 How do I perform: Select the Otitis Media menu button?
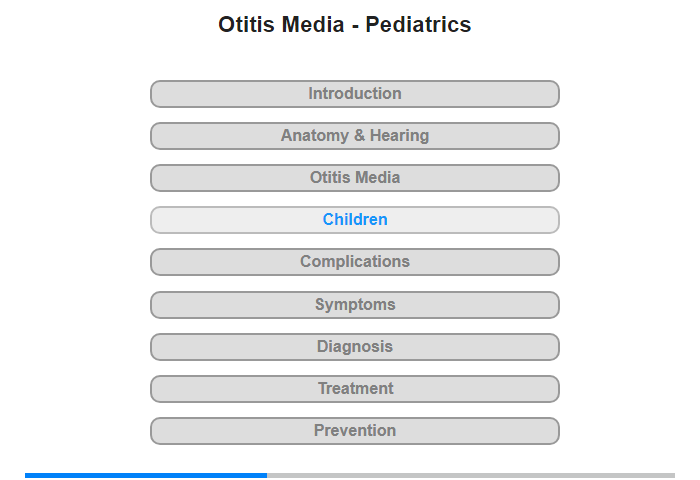tap(354, 178)
